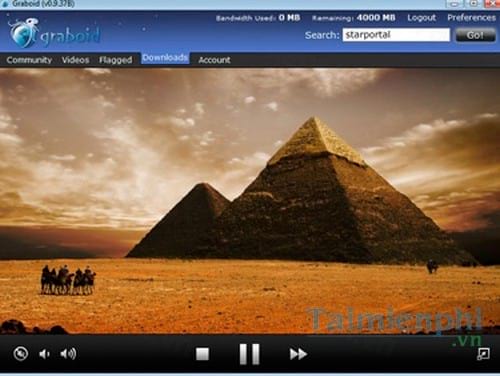Click the Logout link
This screenshot has width=500, height=376.
(x=422, y=18)
